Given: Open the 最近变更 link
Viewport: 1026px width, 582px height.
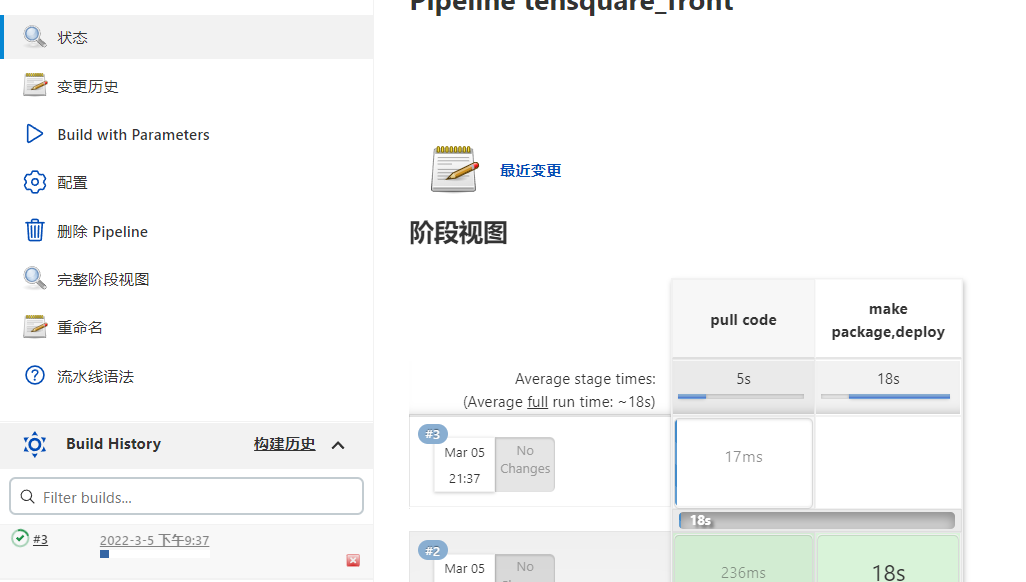Looking at the screenshot, I should tap(530, 170).
